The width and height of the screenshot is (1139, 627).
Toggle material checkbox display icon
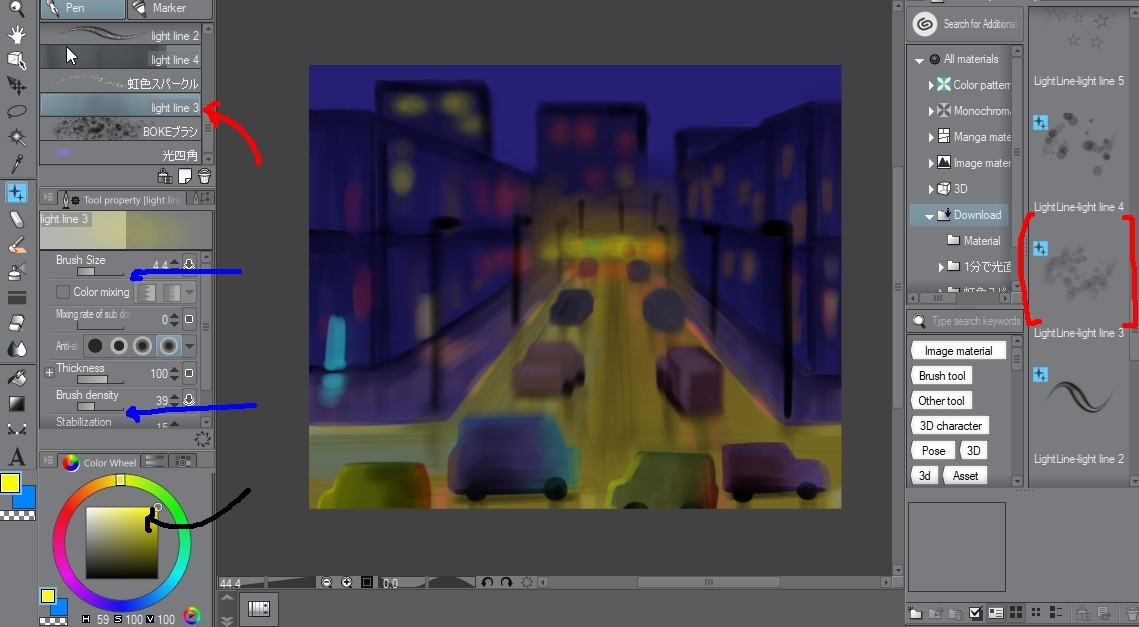(976, 612)
